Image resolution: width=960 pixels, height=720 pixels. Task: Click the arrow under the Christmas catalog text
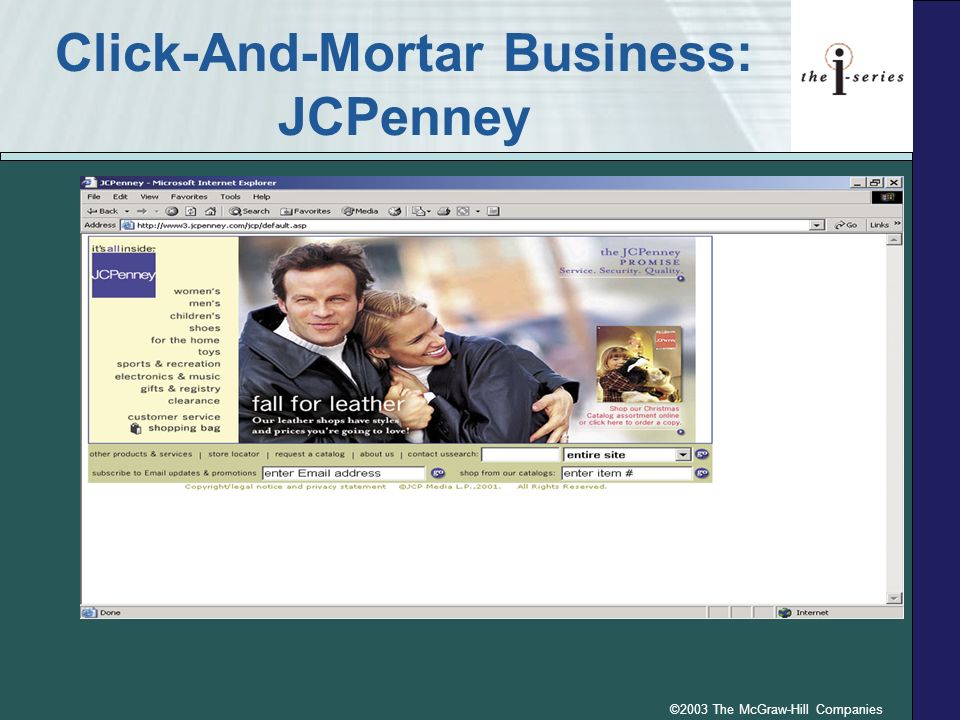[680, 432]
